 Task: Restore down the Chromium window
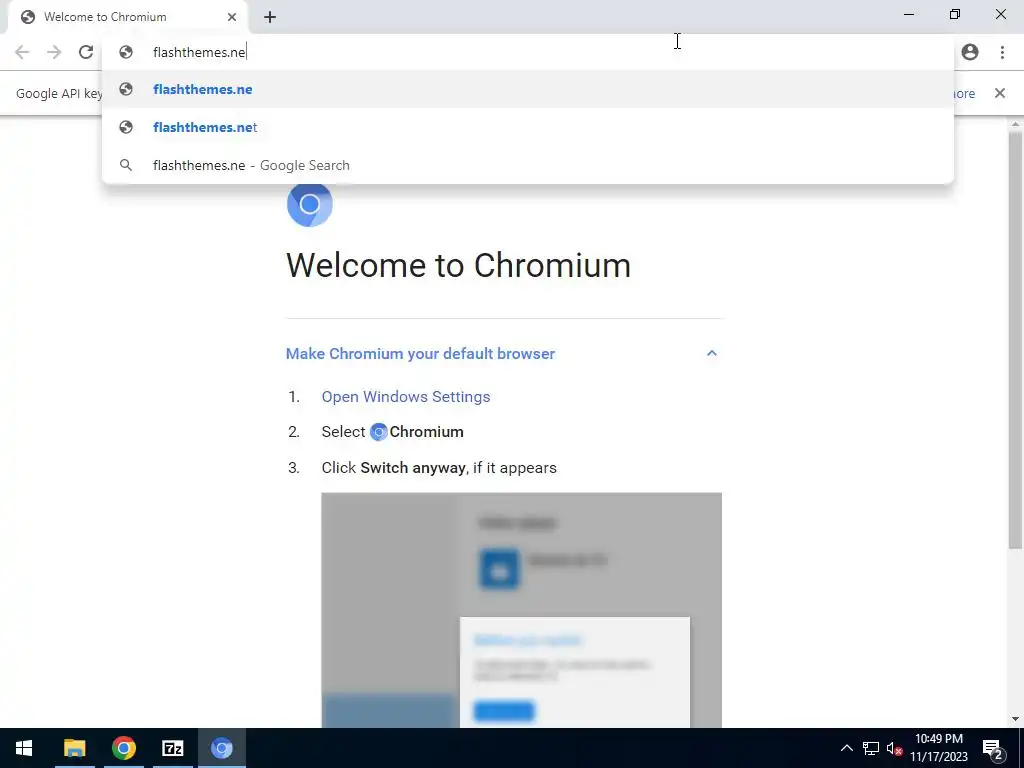point(955,14)
